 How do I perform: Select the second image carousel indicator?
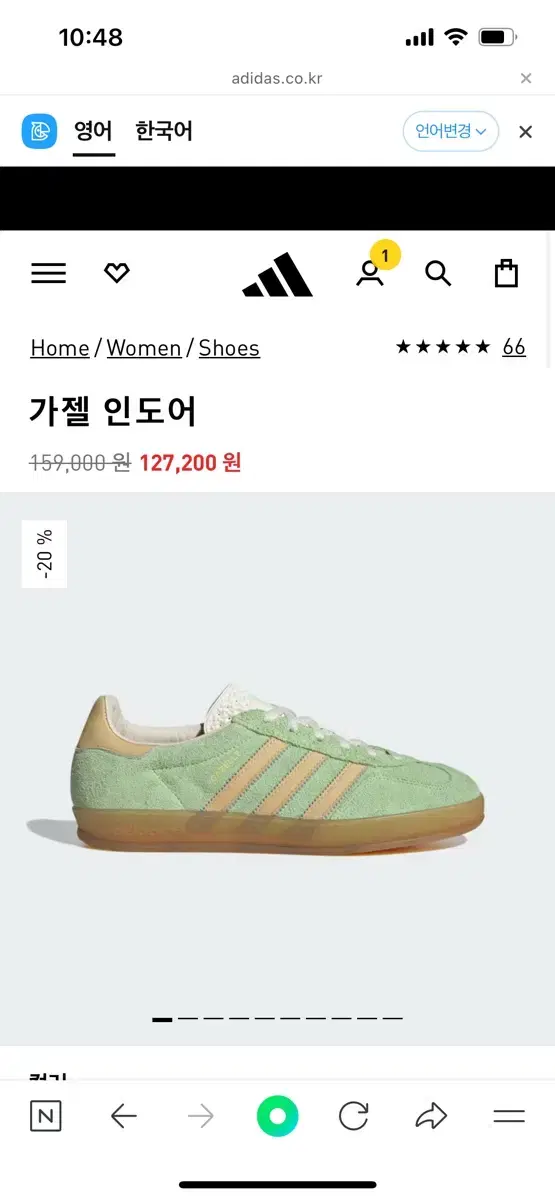(188, 1018)
